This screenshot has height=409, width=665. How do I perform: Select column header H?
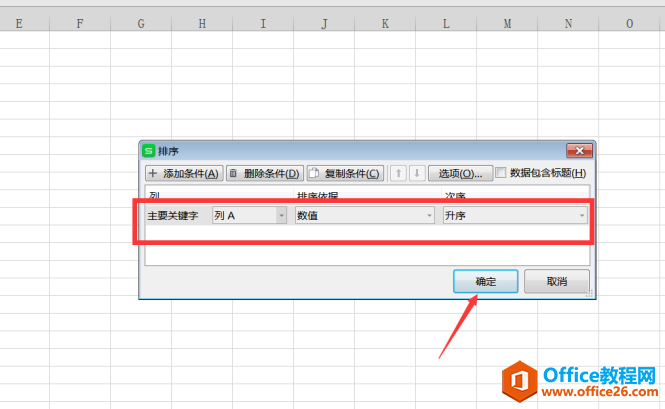click(x=202, y=24)
